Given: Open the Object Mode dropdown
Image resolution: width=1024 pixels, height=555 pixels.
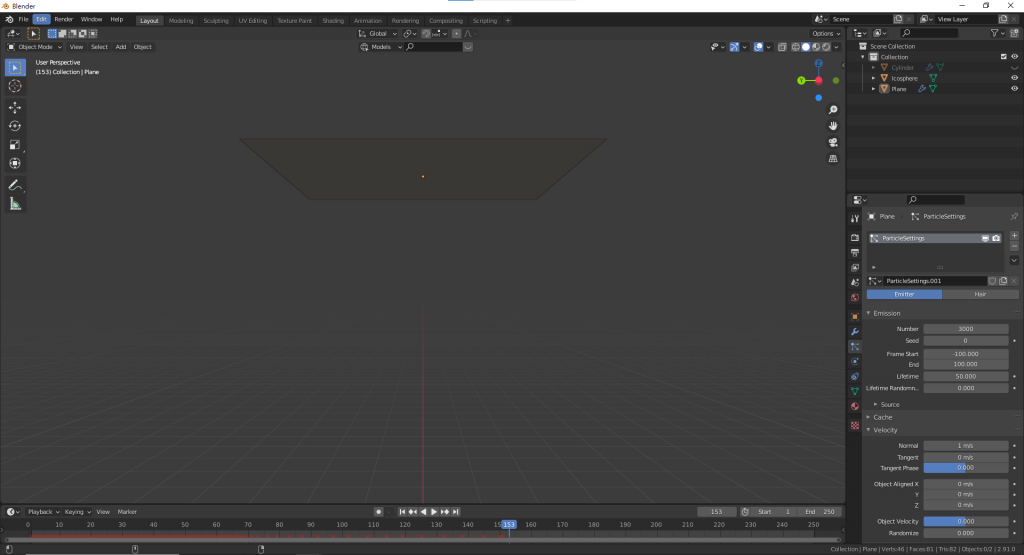Looking at the screenshot, I should click(x=35, y=47).
